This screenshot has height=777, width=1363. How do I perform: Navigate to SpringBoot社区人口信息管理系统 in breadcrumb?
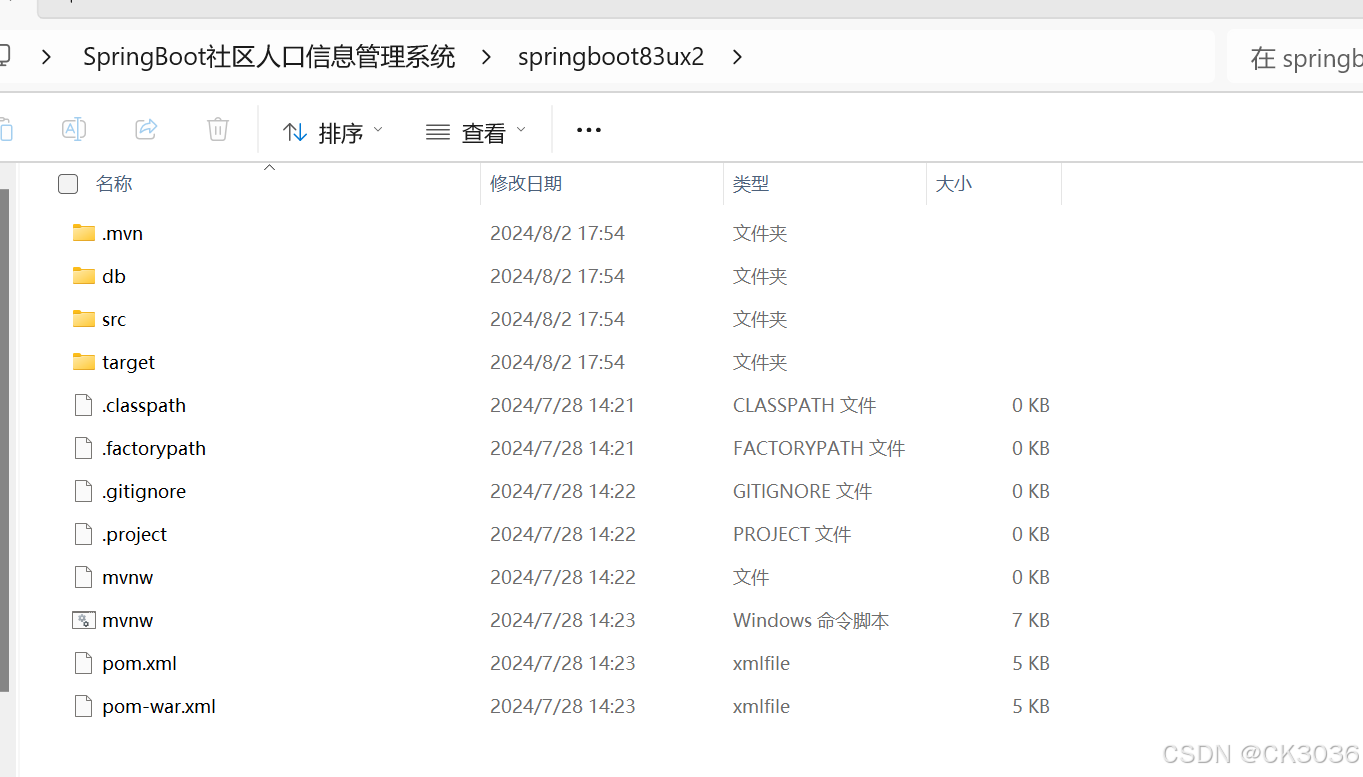pyautogui.click(x=269, y=56)
